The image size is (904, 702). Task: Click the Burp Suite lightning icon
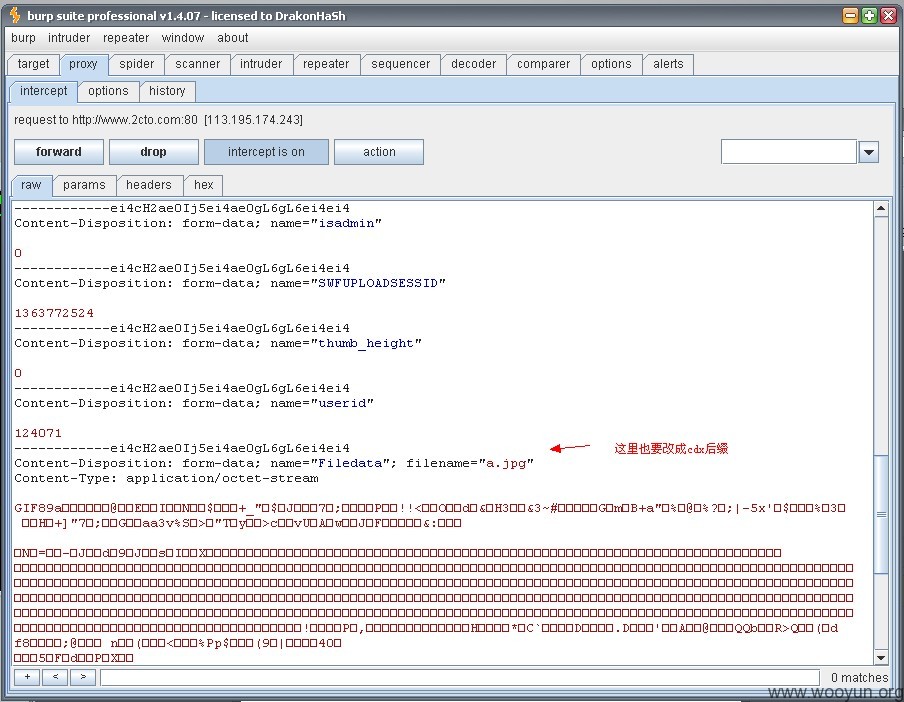(x=15, y=15)
